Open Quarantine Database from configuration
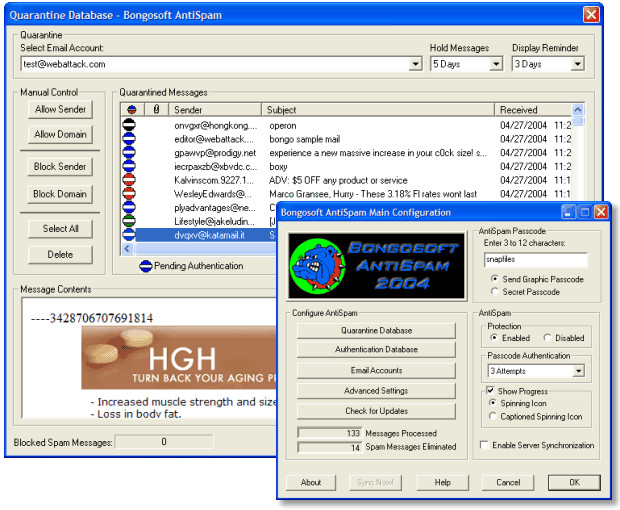The height and width of the screenshot is (510, 620). (x=376, y=330)
